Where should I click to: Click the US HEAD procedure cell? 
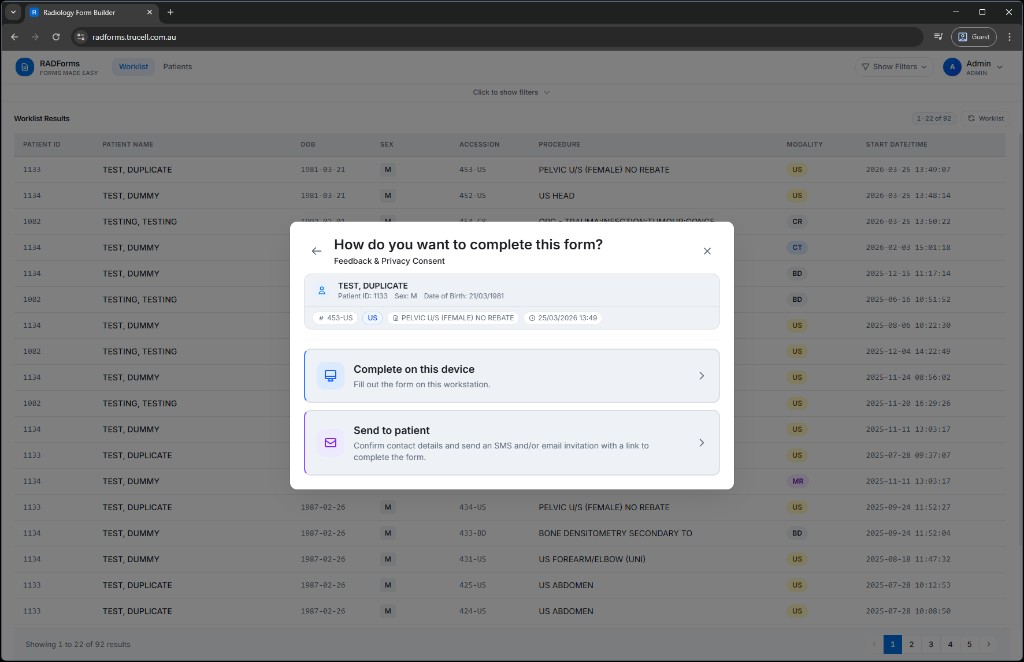[x=556, y=196]
